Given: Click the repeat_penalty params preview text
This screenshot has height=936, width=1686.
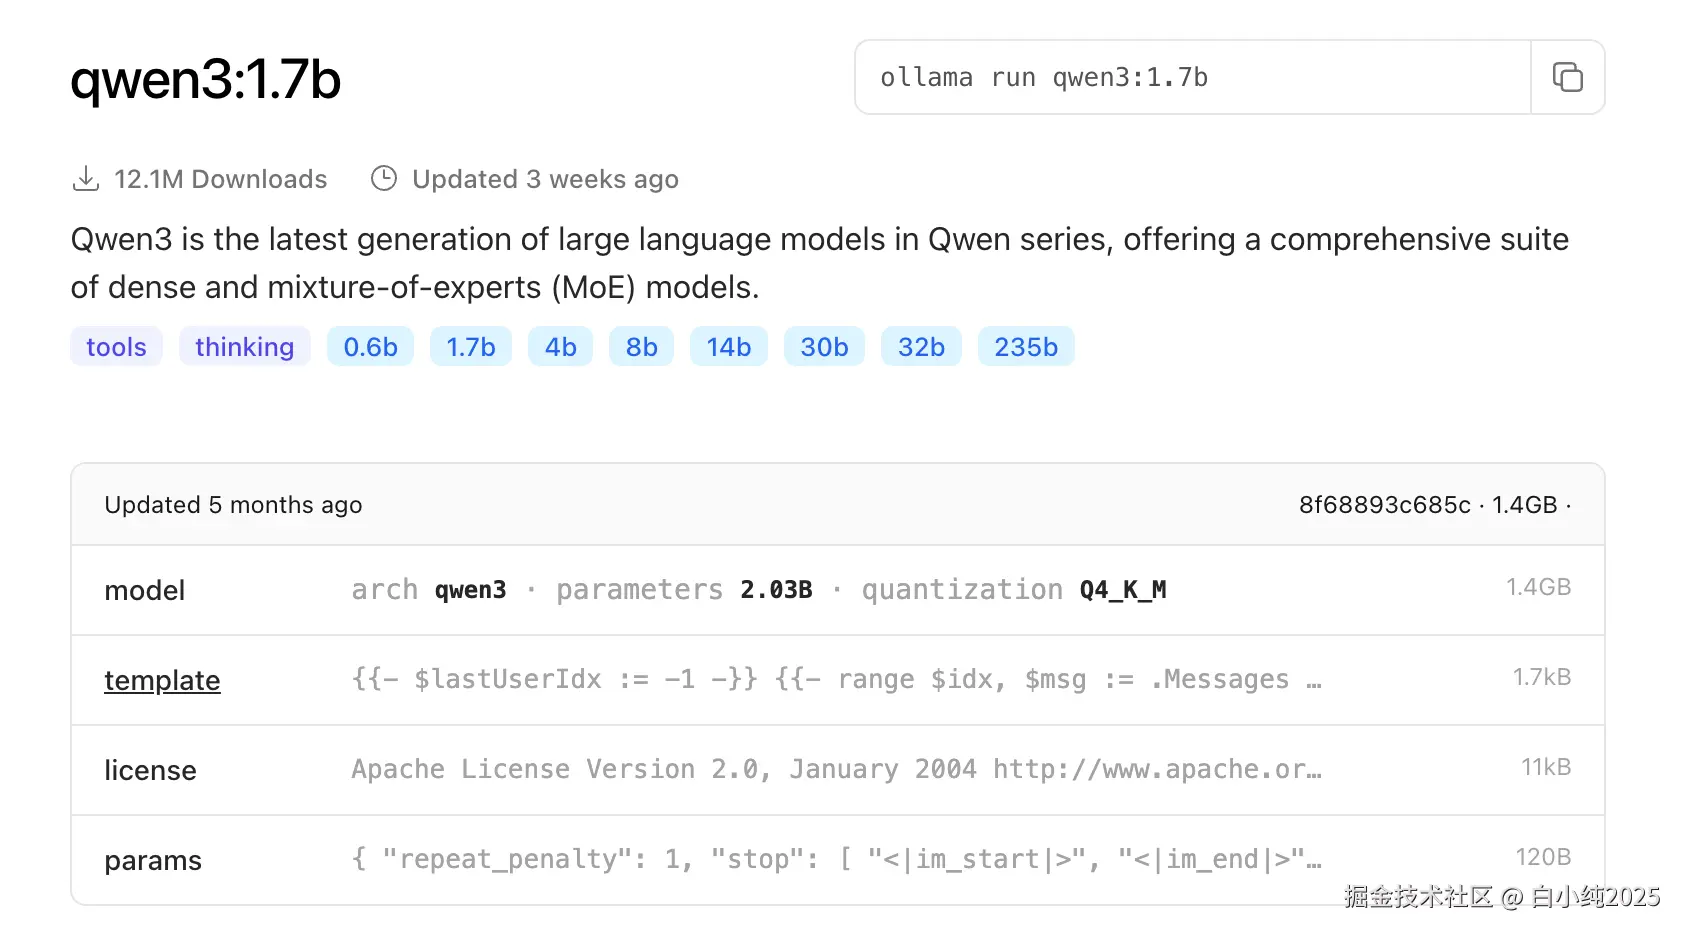Looking at the screenshot, I should tap(836, 859).
